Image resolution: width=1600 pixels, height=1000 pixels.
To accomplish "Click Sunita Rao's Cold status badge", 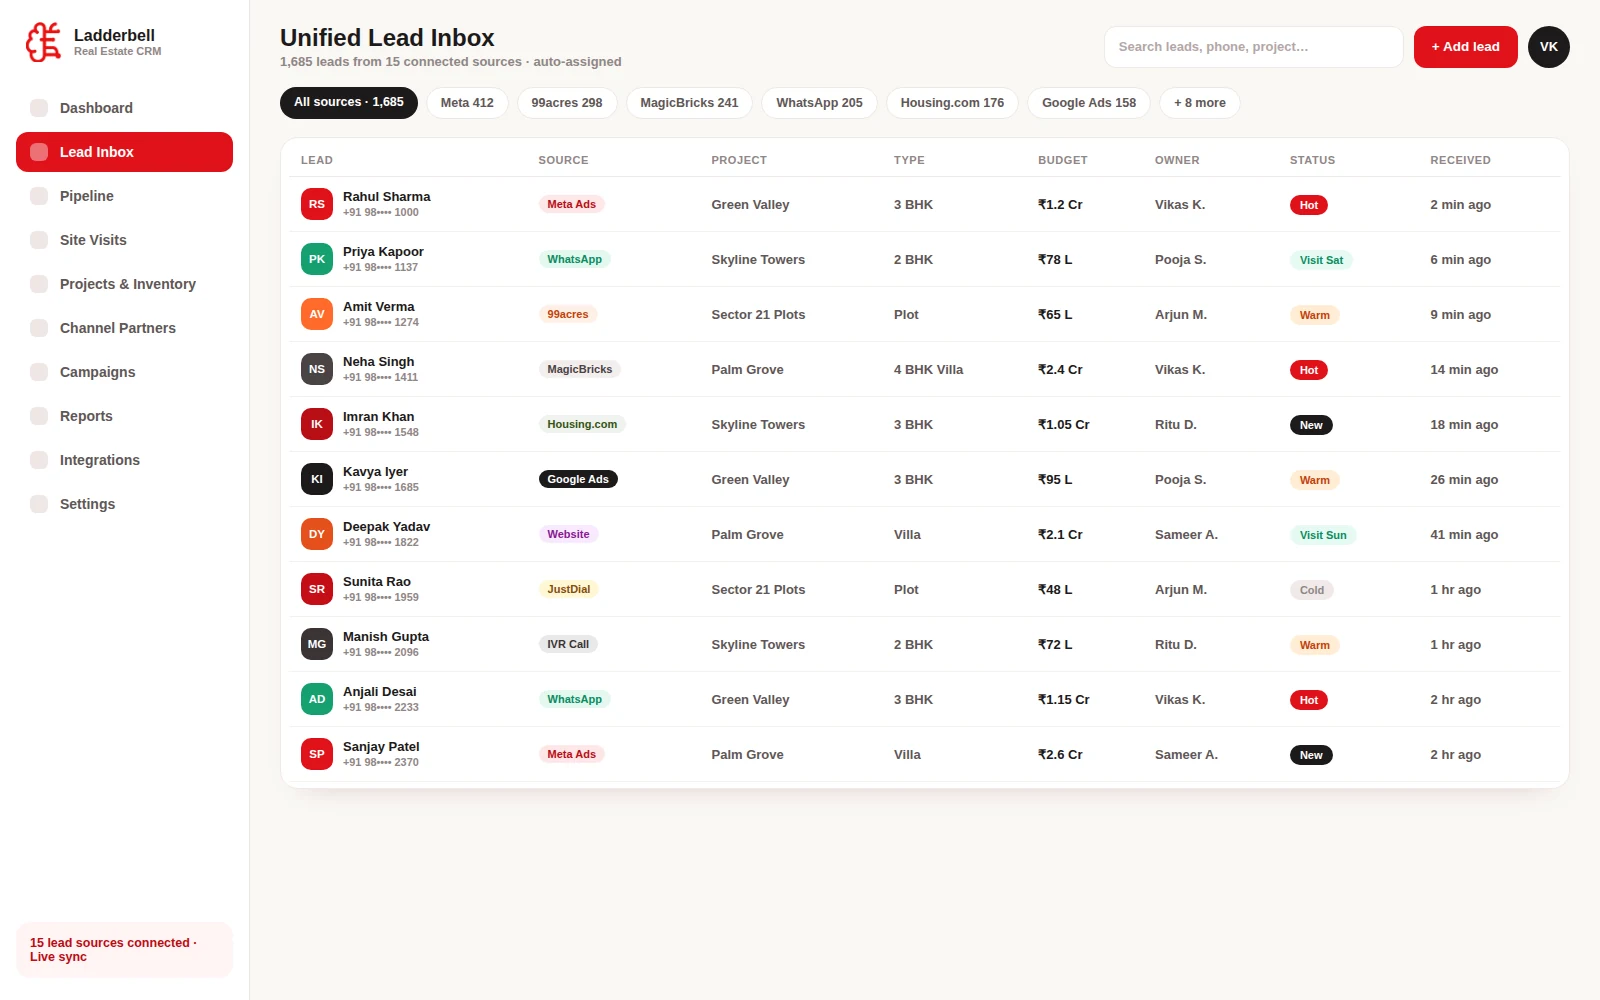I will 1312,590.
